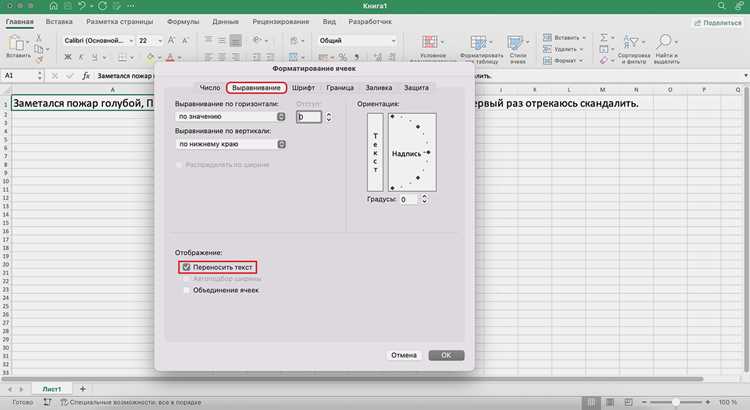The image size is (750, 410).
Task: Open the Формулы ribbon tab
Action: [183, 22]
